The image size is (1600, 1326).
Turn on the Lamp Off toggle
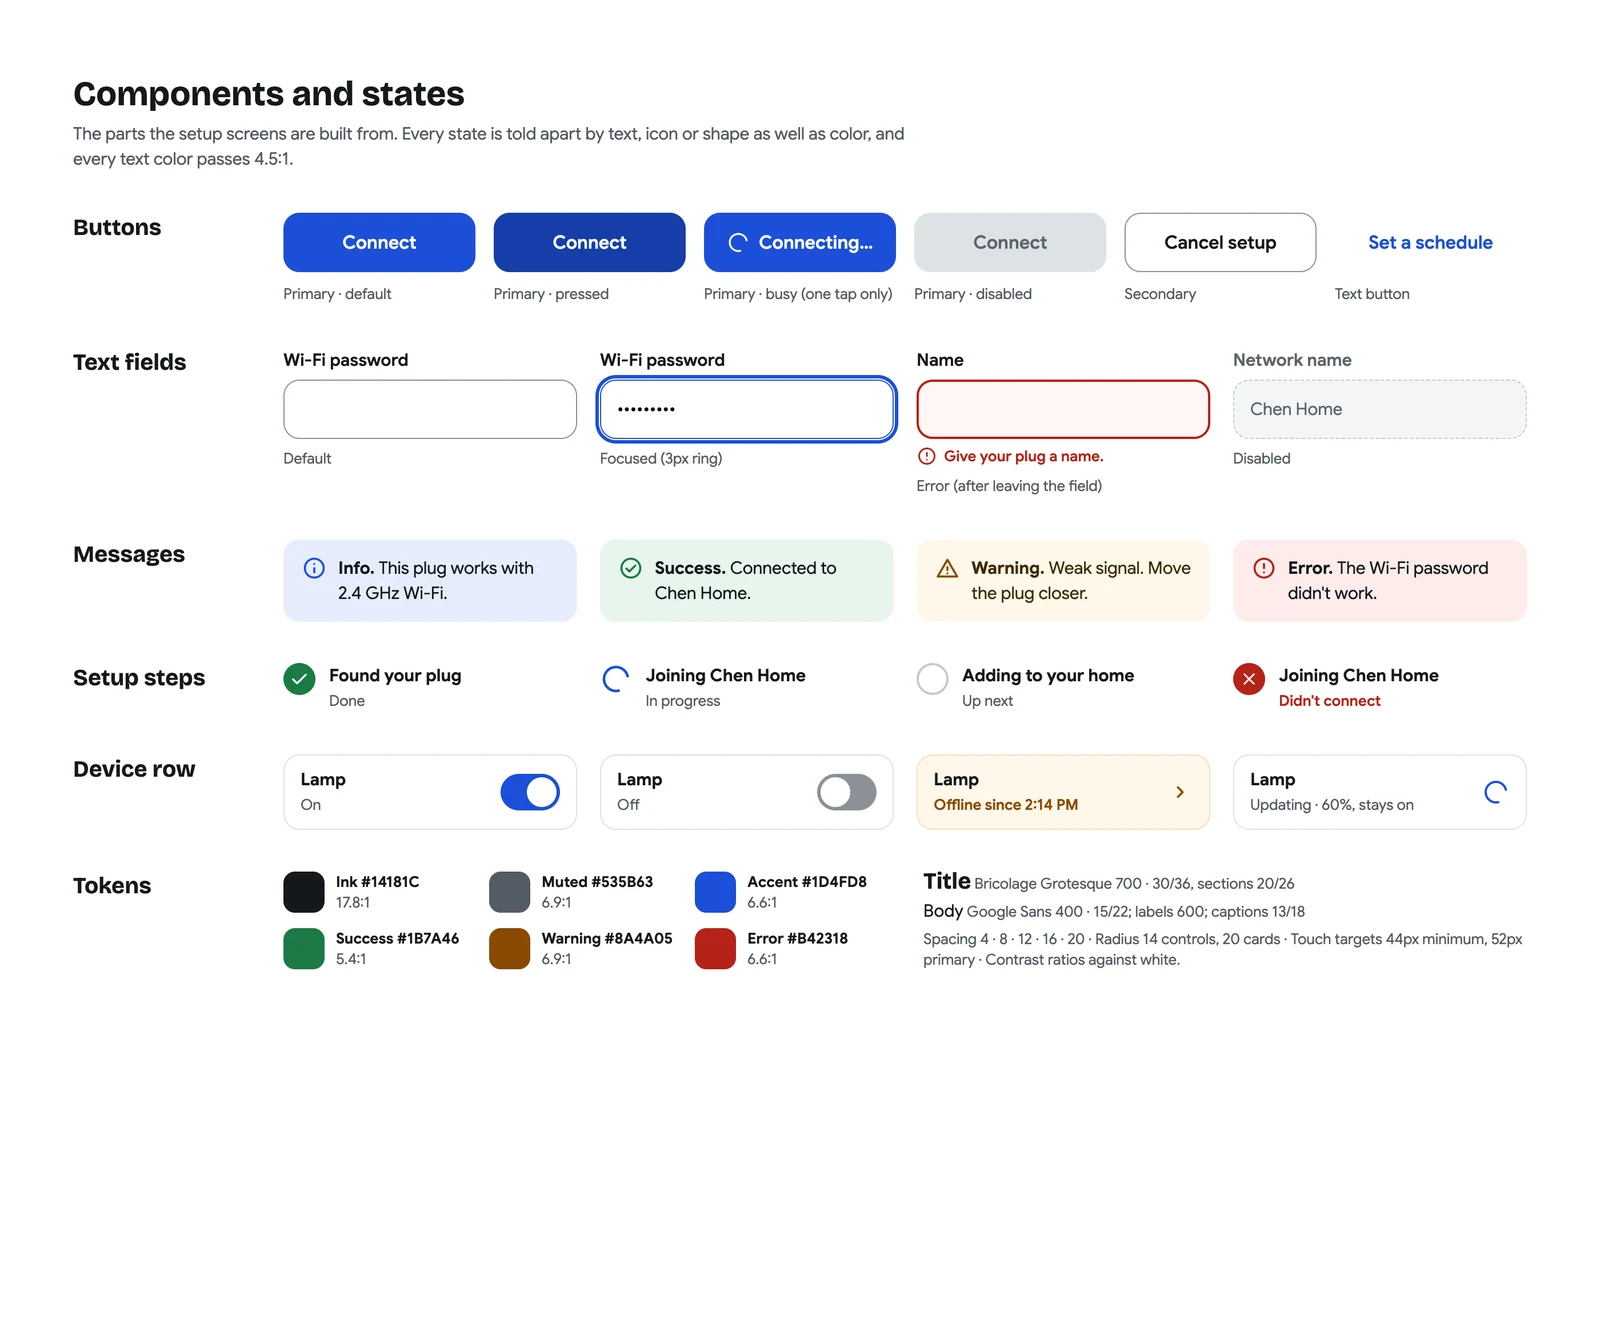pos(847,792)
